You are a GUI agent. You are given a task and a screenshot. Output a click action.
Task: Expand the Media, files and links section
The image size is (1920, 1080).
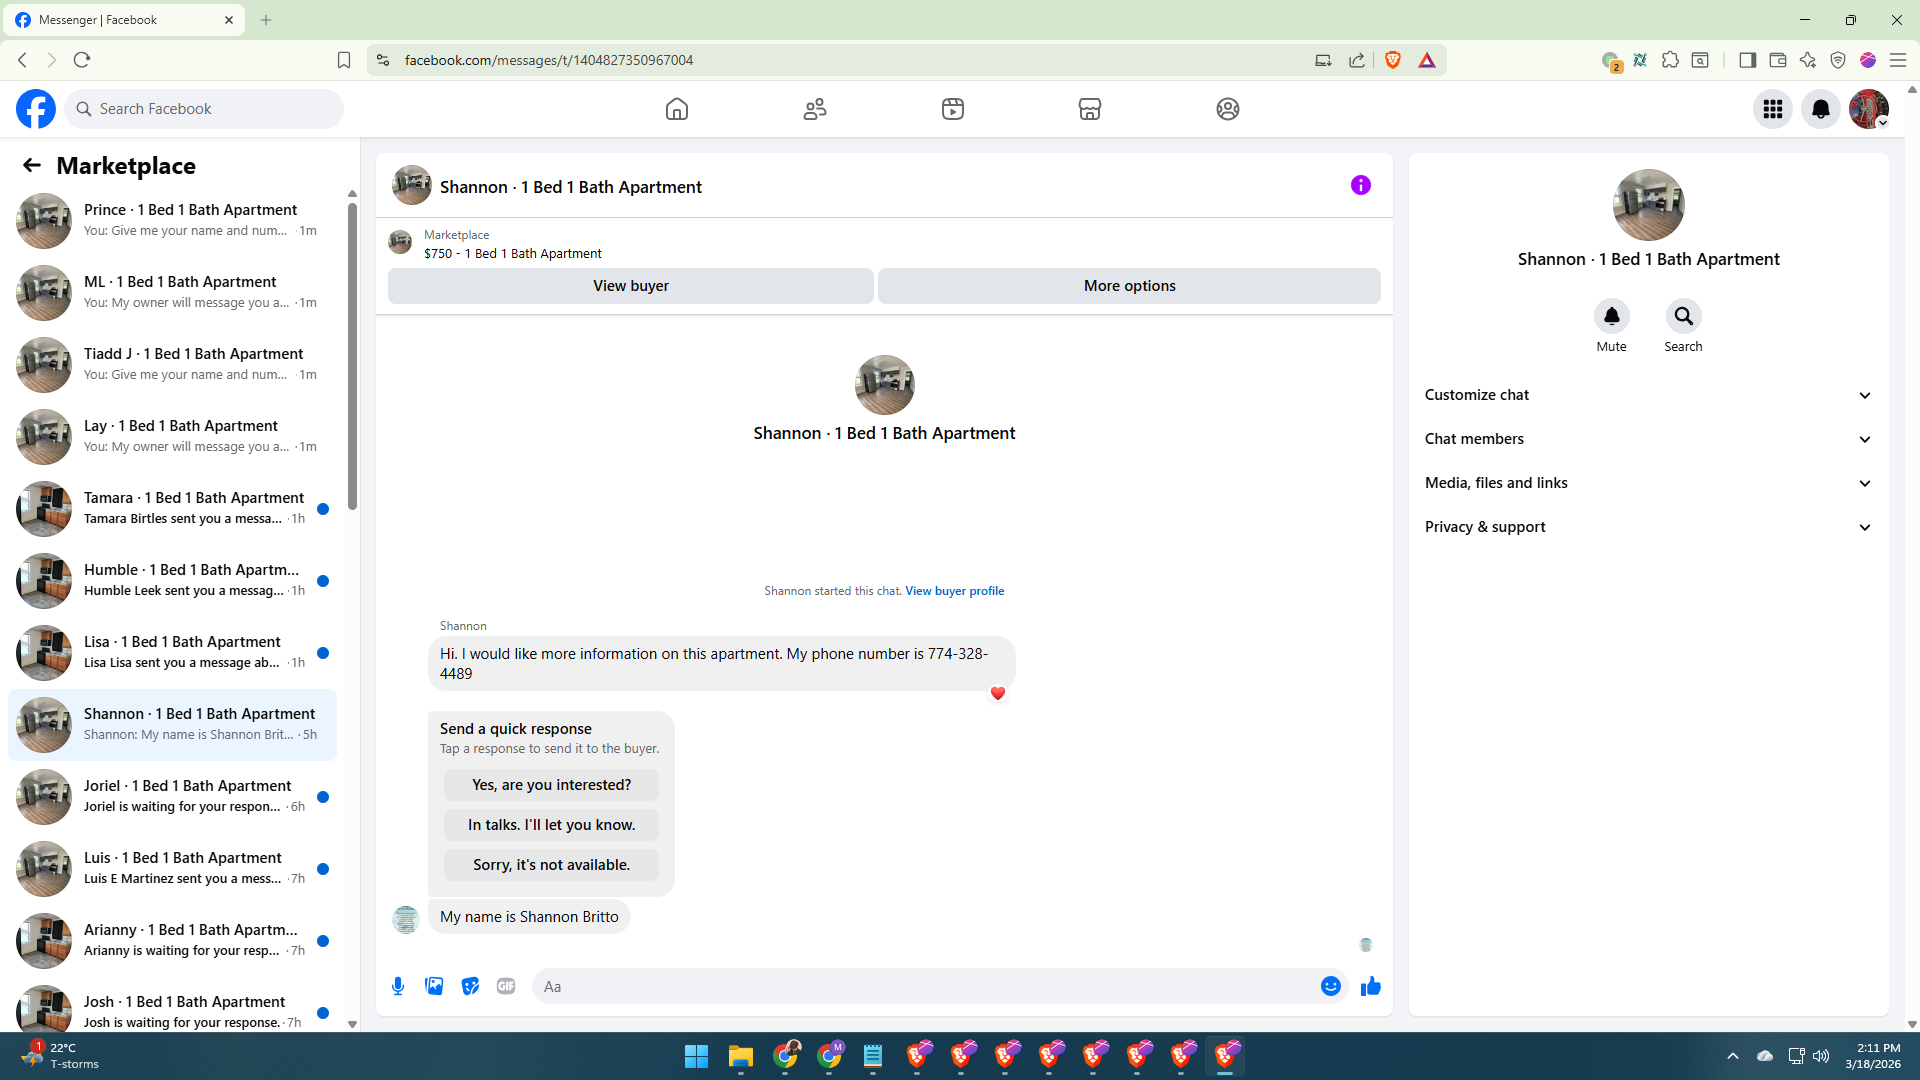tap(1647, 483)
